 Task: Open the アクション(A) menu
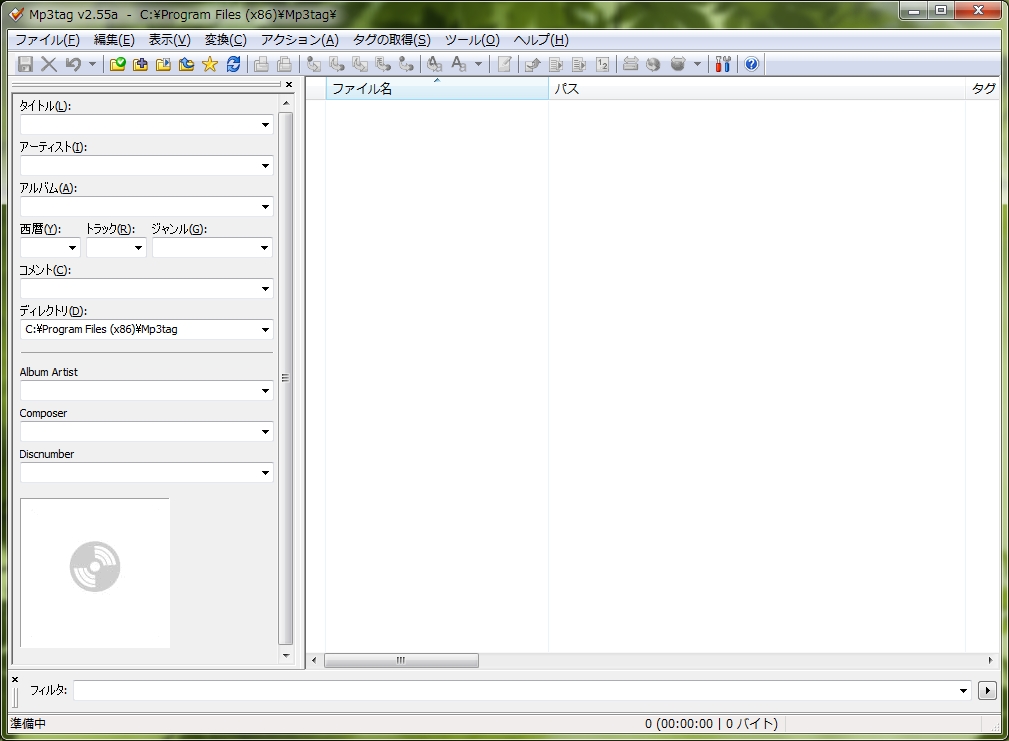point(300,40)
